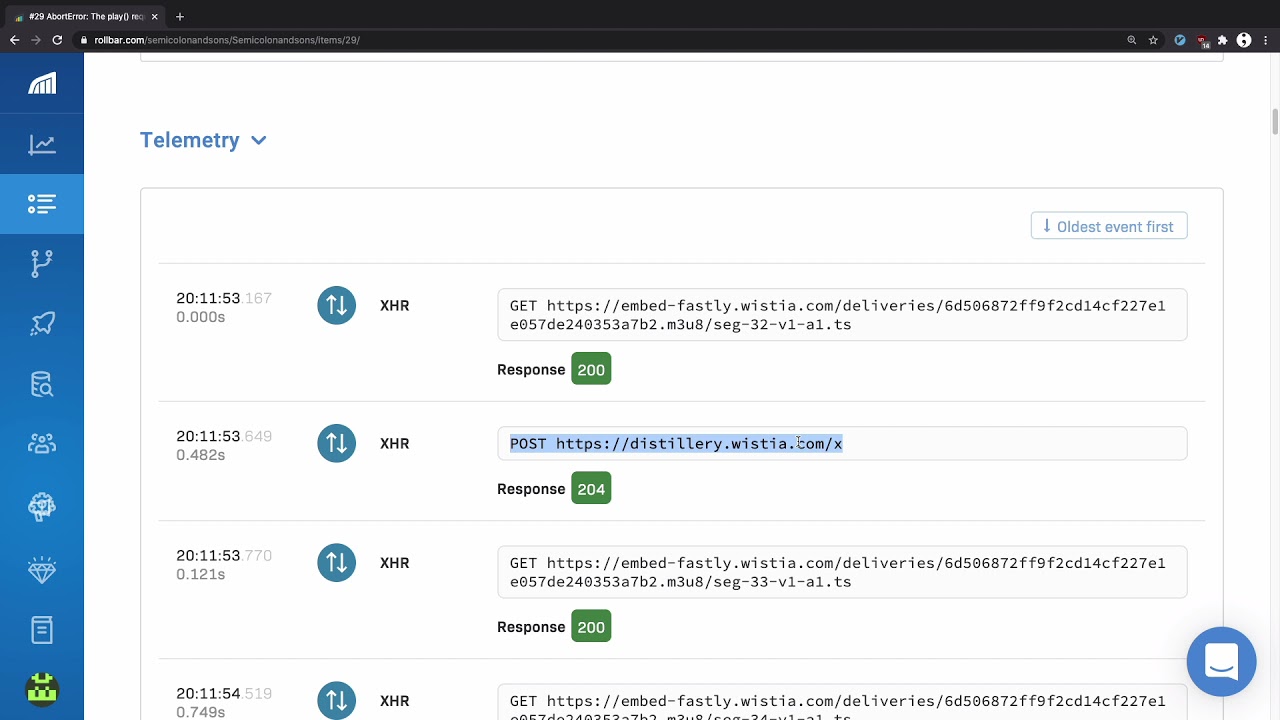
Task: Click the 200 response badge for seg-32
Action: 591,370
